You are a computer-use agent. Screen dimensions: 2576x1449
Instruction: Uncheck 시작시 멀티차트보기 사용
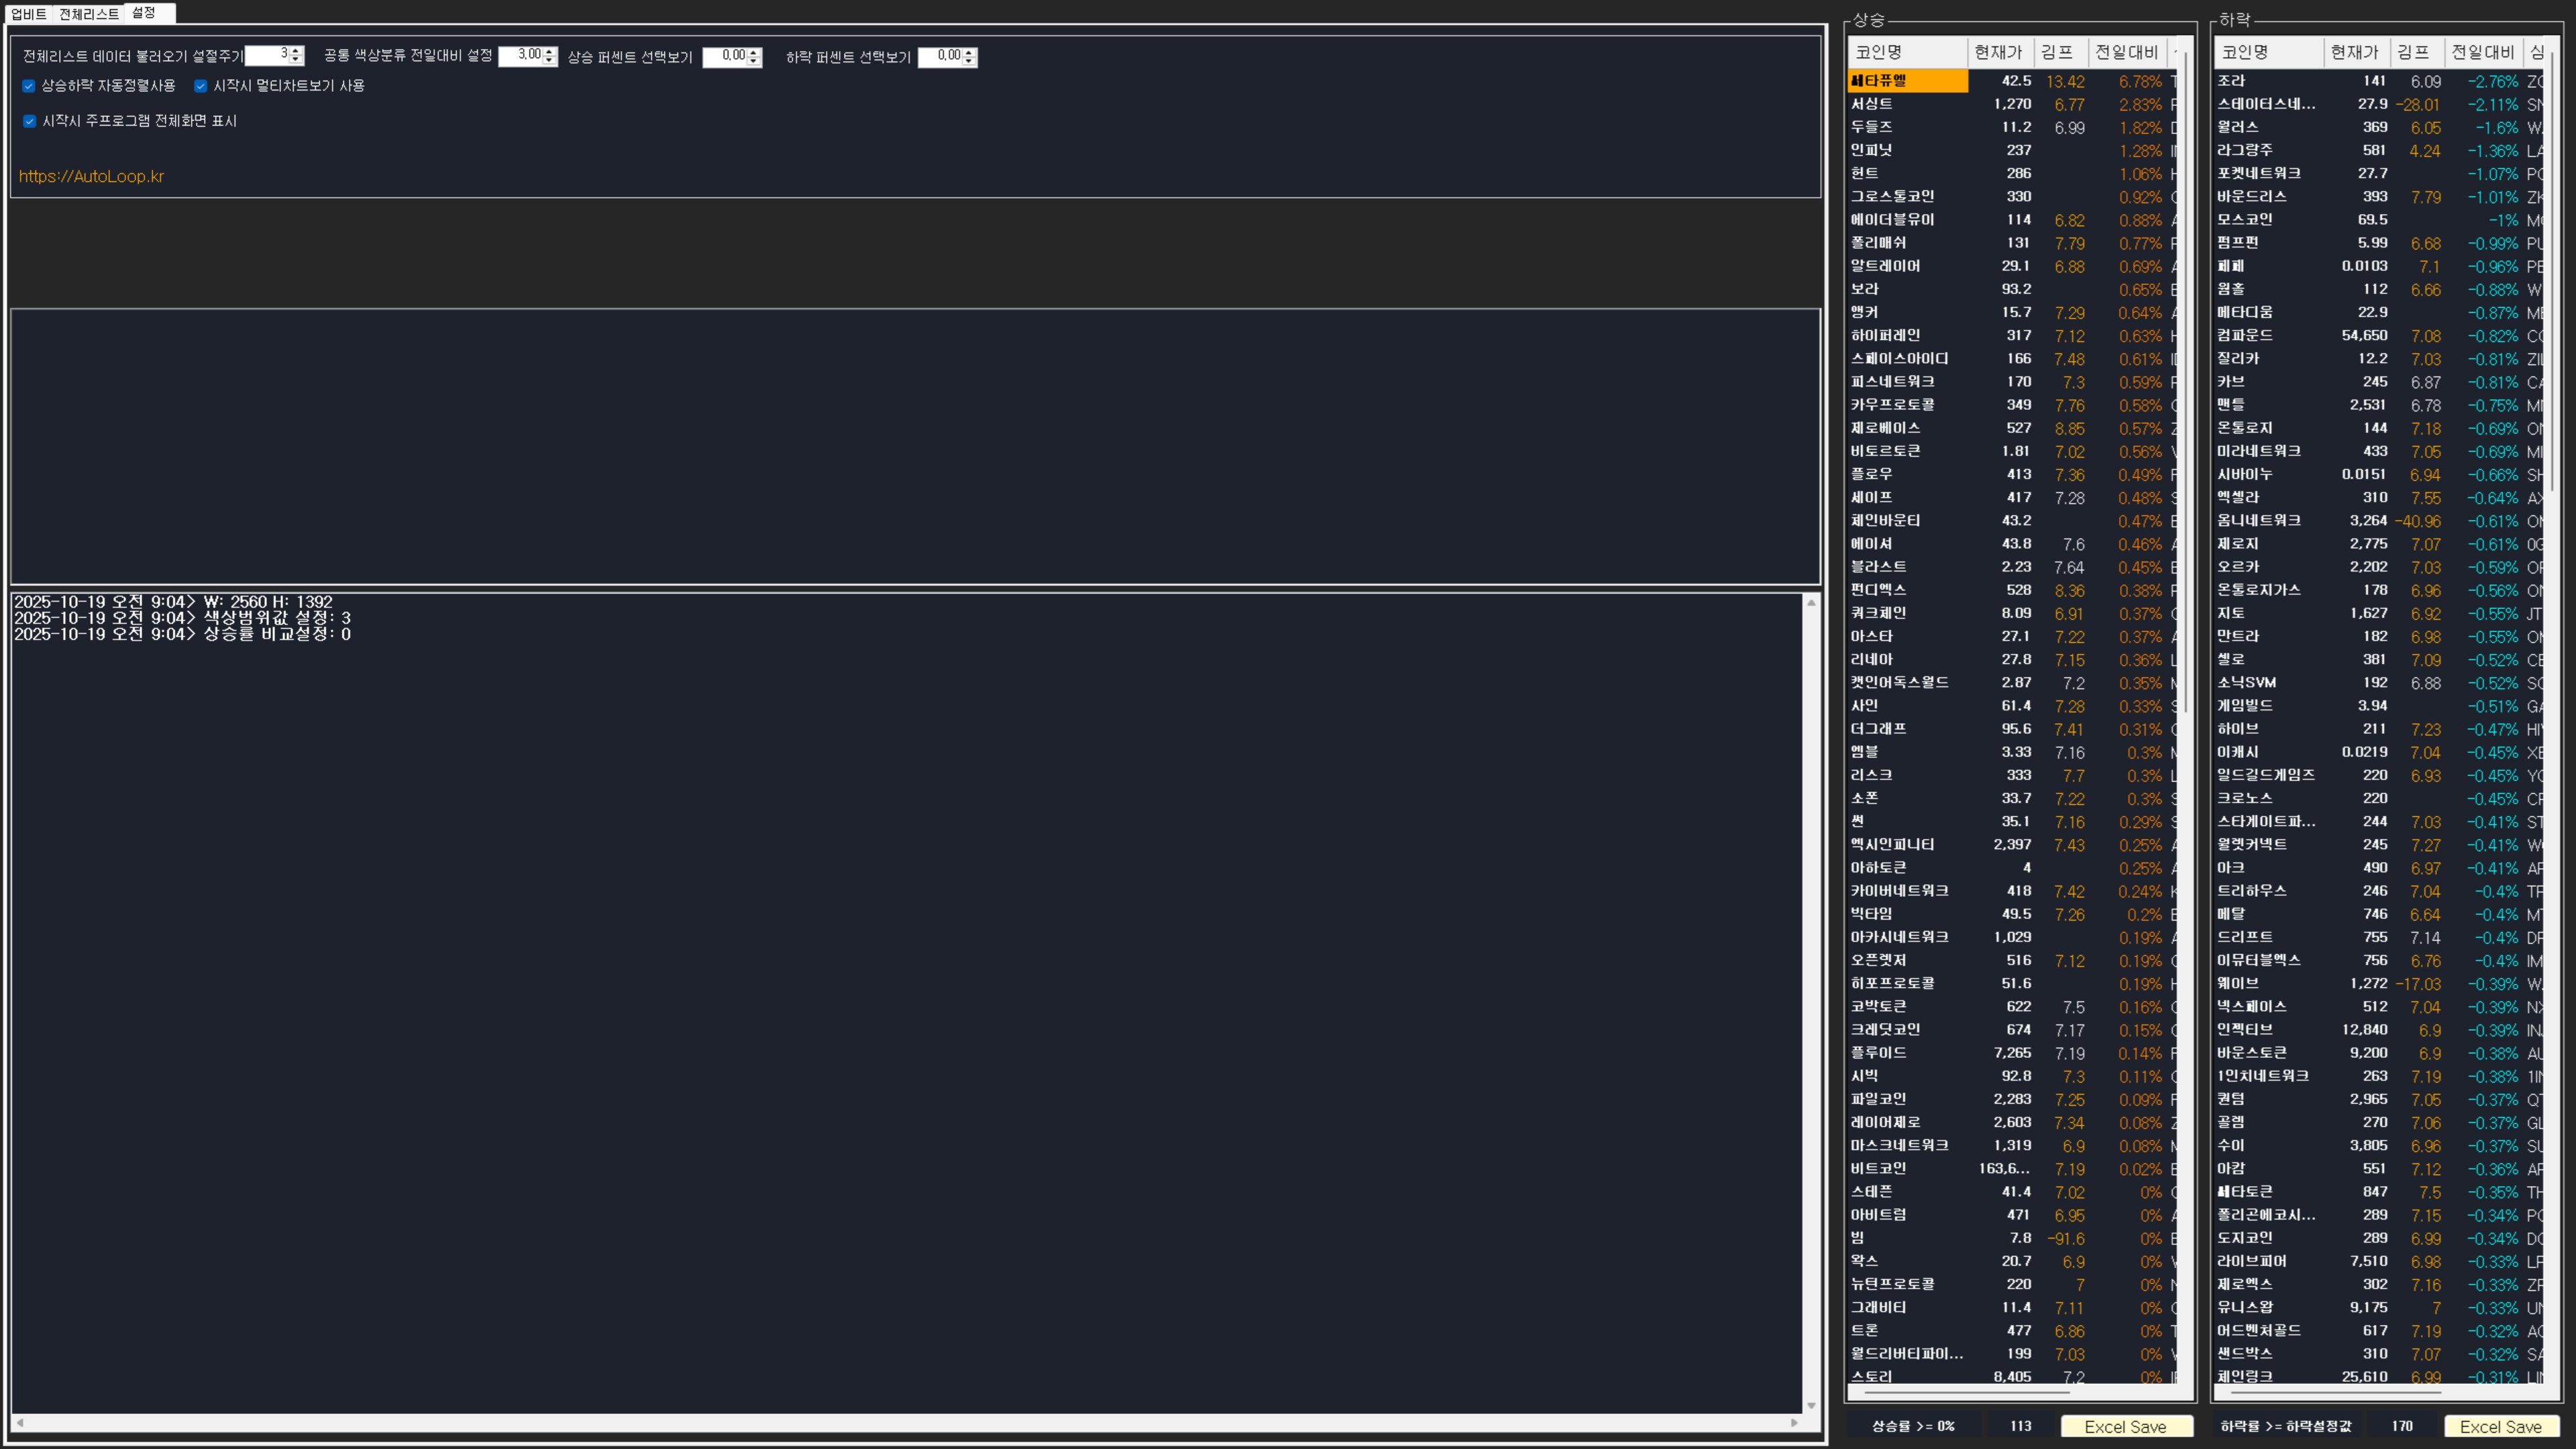tap(201, 86)
